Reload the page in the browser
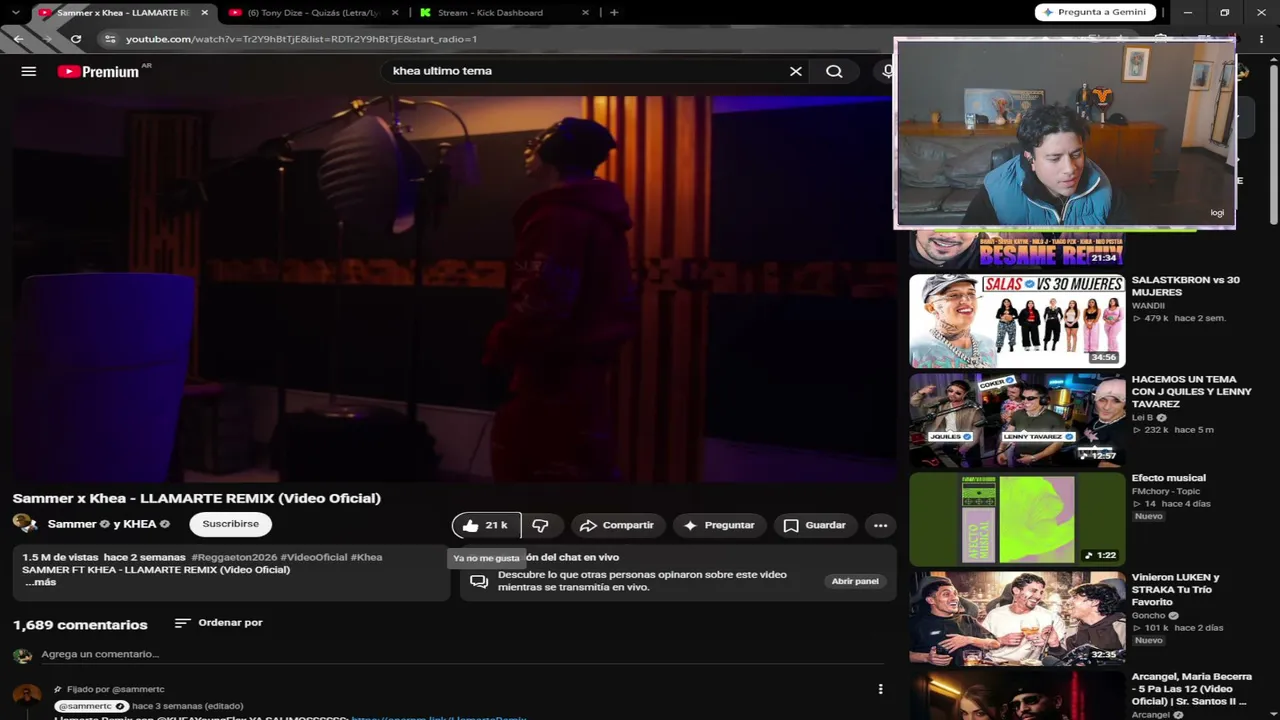This screenshot has width=1280, height=720. point(76,39)
